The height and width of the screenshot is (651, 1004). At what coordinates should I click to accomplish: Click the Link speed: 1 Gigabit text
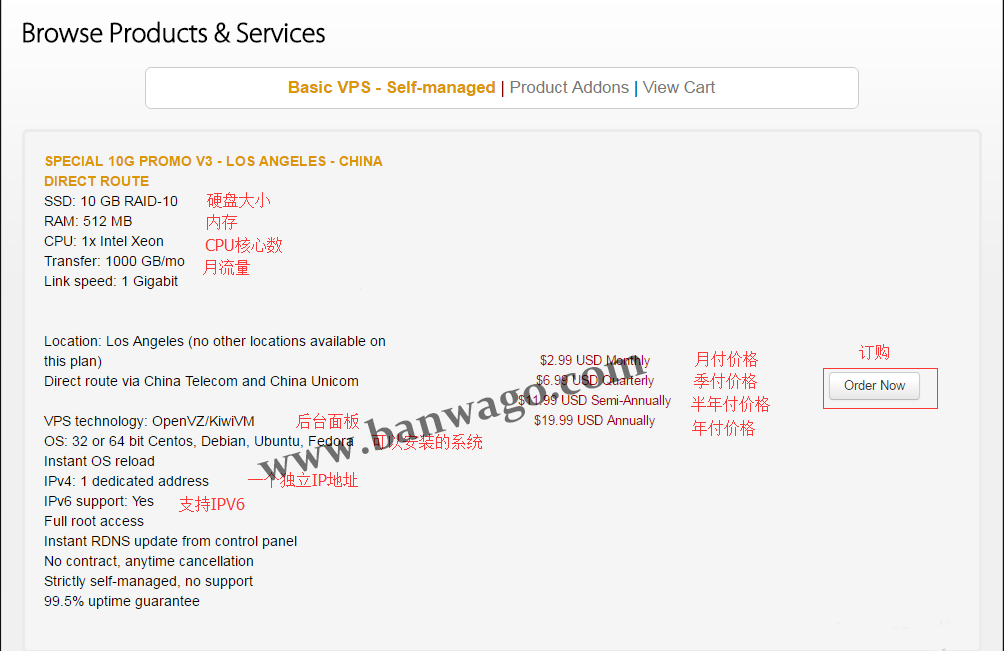click(111, 281)
